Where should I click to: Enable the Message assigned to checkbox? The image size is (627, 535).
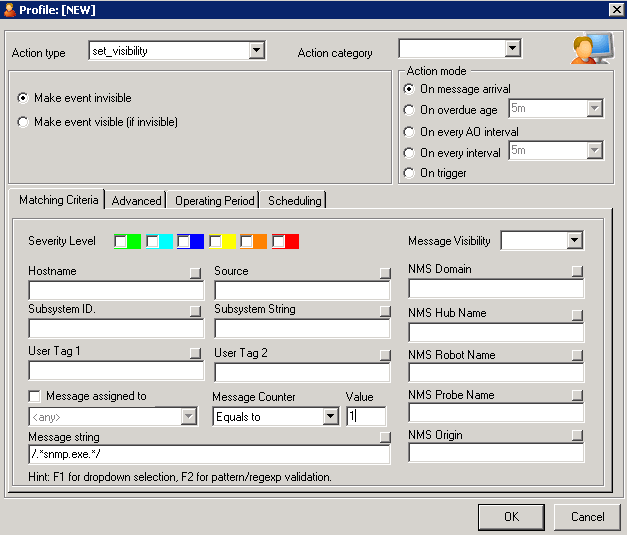pos(35,396)
